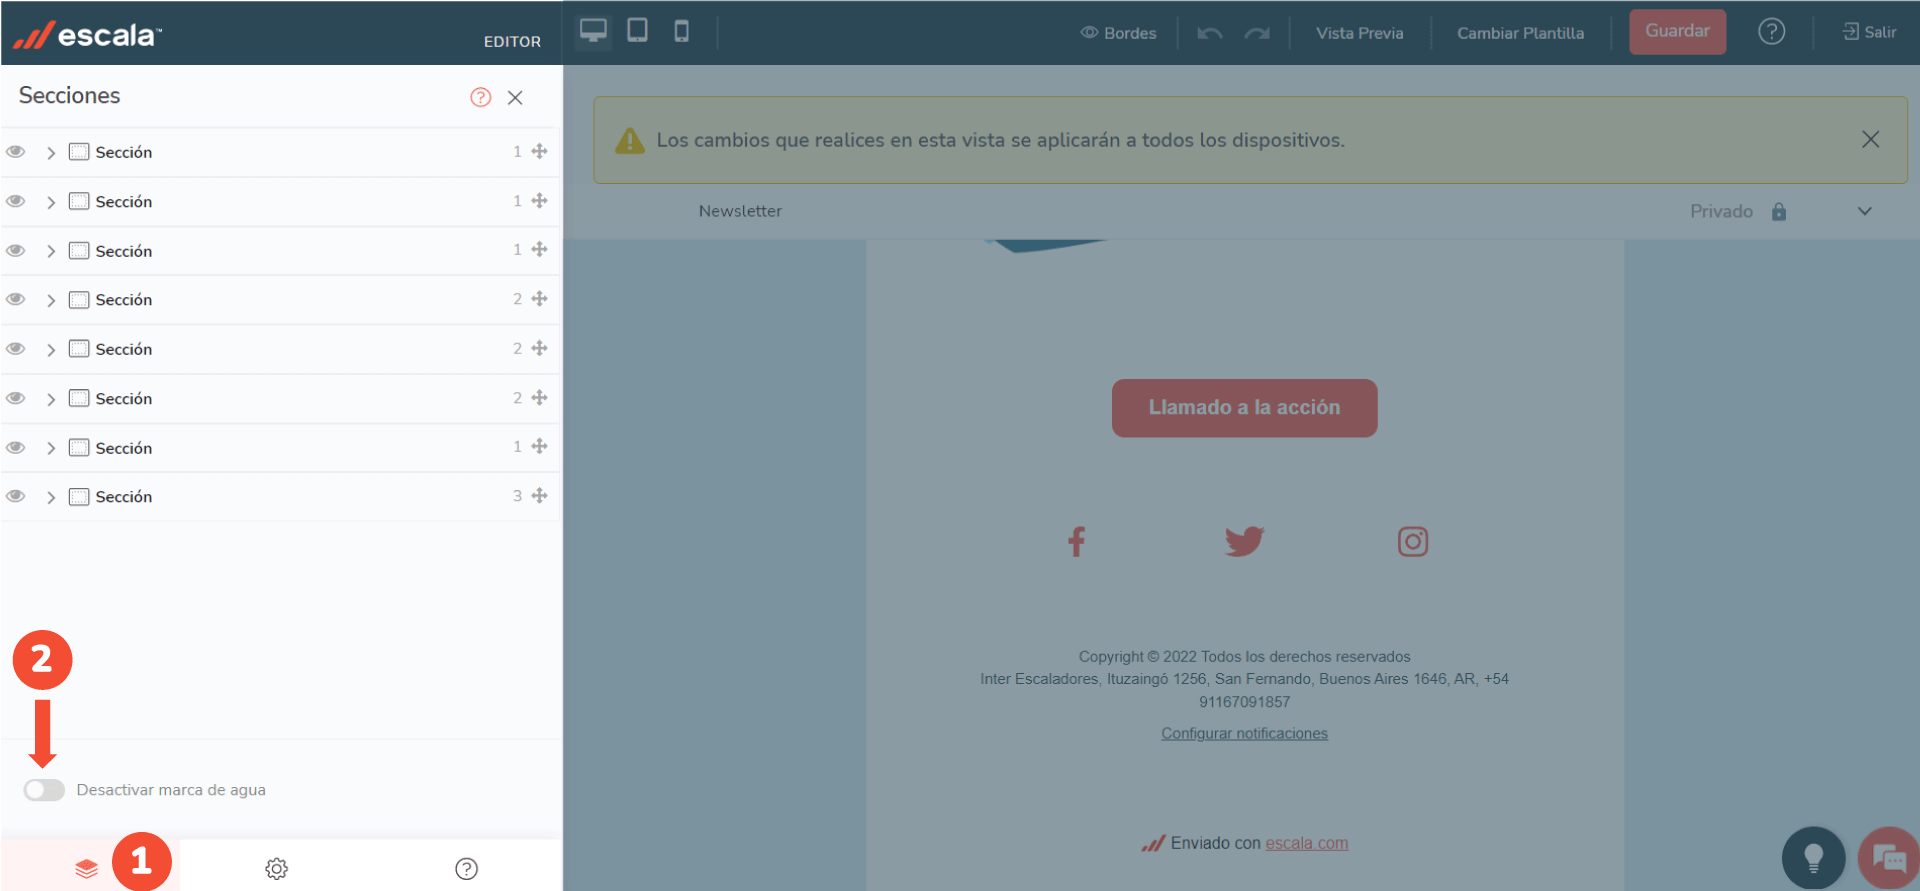Image resolution: width=1920 pixels, height=891 pixels.
Task: Expand the fourth Sección chevron
Action: (x=51, y=300)
